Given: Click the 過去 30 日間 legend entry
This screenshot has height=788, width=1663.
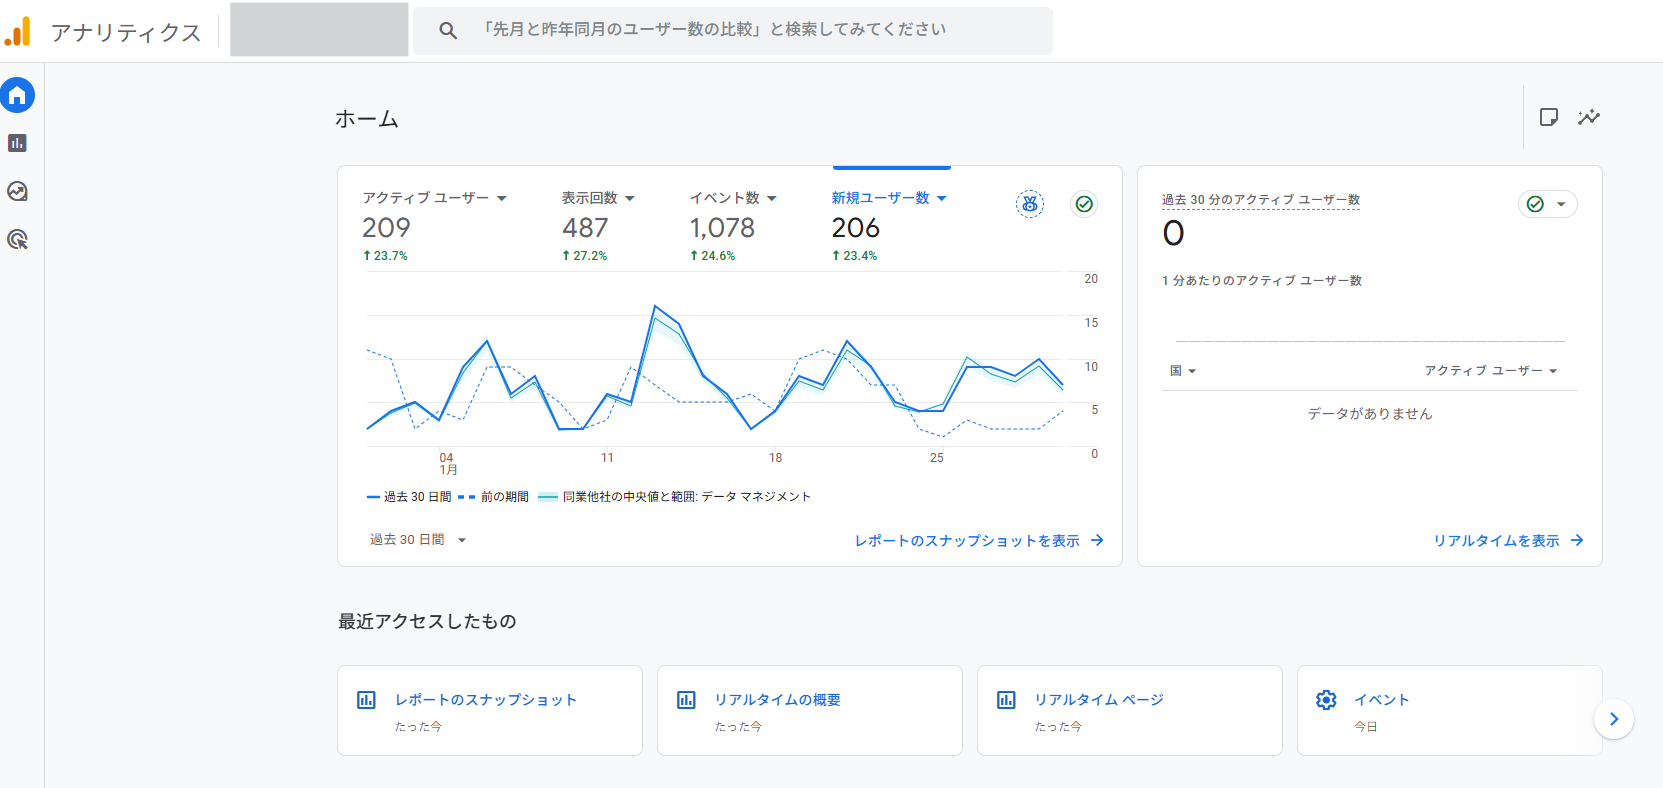Looking at the screenshot, I should click(409, 497).
